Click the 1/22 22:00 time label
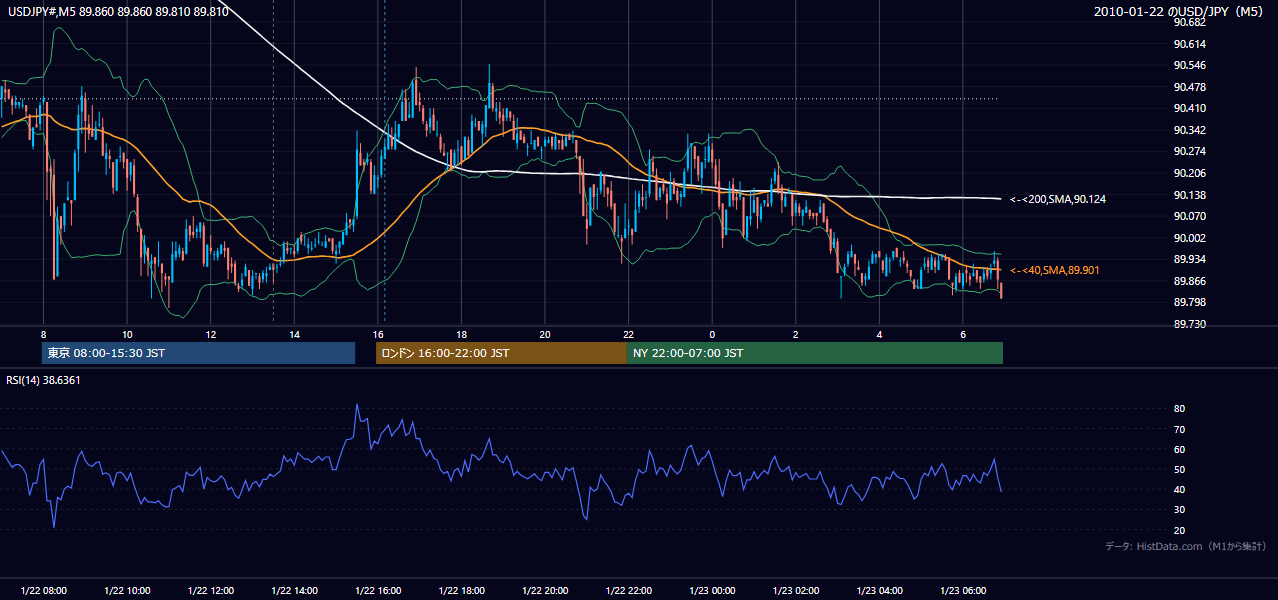 pyautogui.click(x=628, y=591)
